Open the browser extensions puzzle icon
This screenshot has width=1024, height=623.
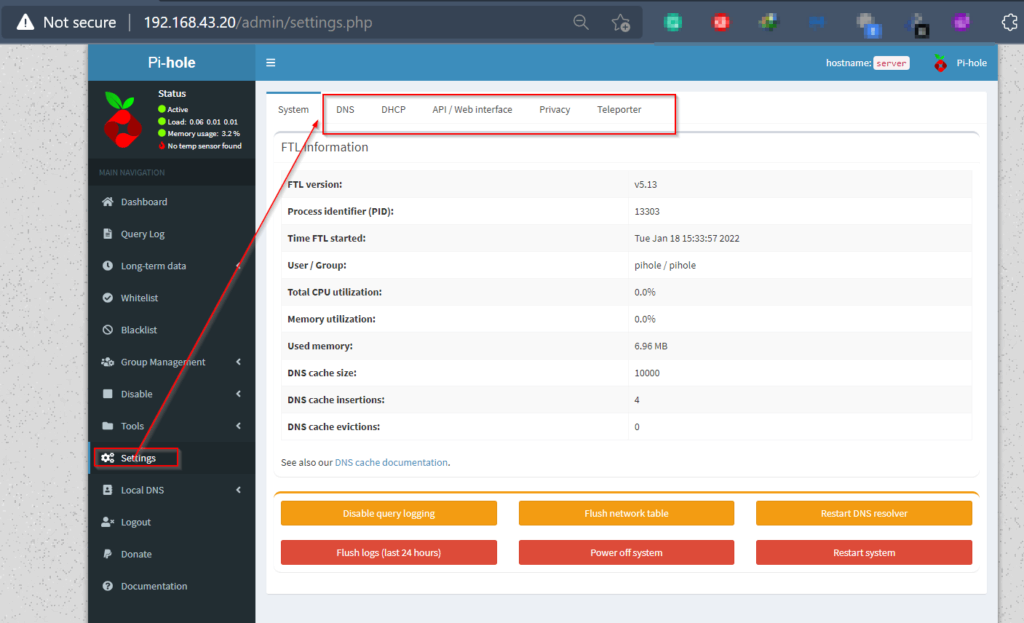coord(1010,22)
